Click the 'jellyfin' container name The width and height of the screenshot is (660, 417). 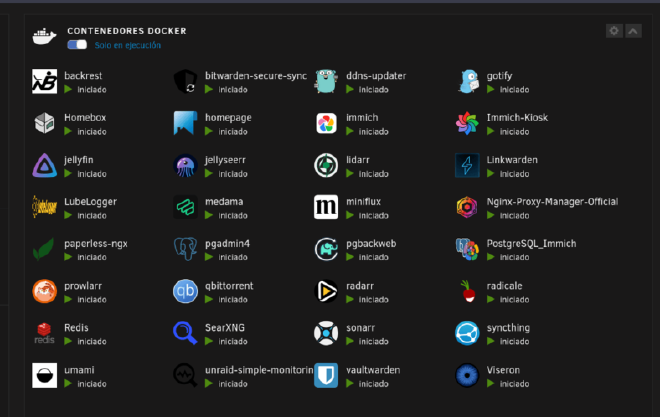tap(79, 160)
